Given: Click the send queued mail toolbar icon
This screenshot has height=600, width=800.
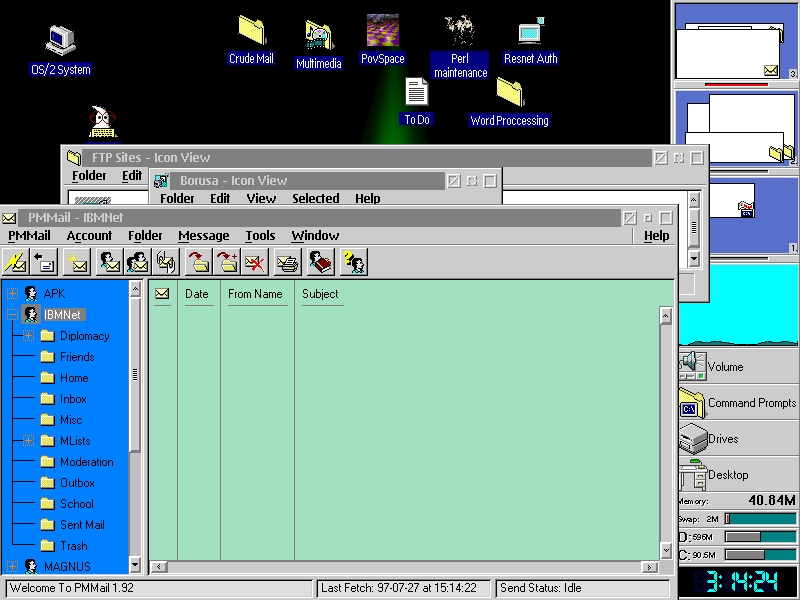Looking at the screenshot, I should [x=44, y=262].
